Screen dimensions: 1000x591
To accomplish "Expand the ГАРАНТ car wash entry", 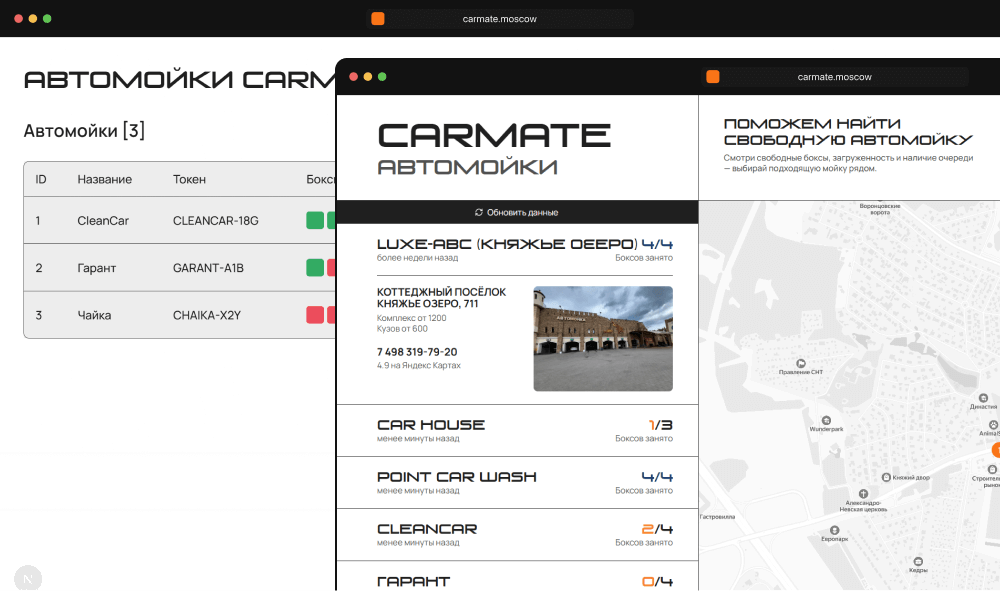I will (517, 576).
